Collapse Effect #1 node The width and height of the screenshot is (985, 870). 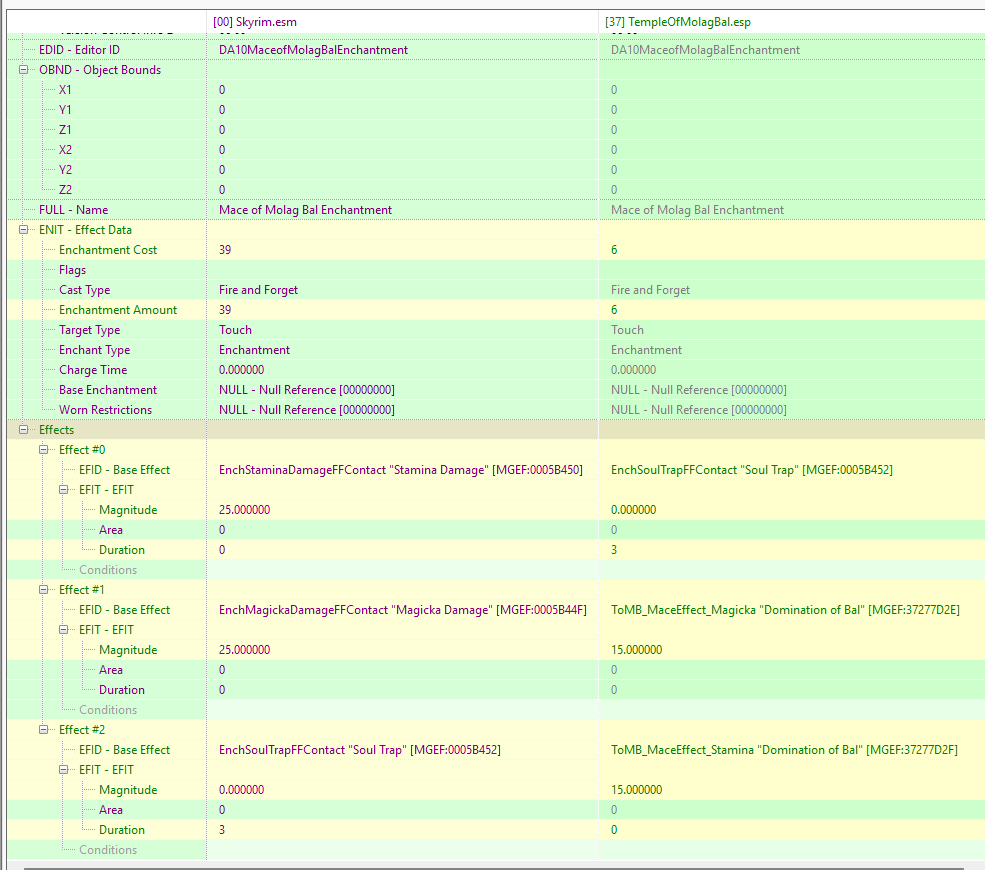click(43, 590)
